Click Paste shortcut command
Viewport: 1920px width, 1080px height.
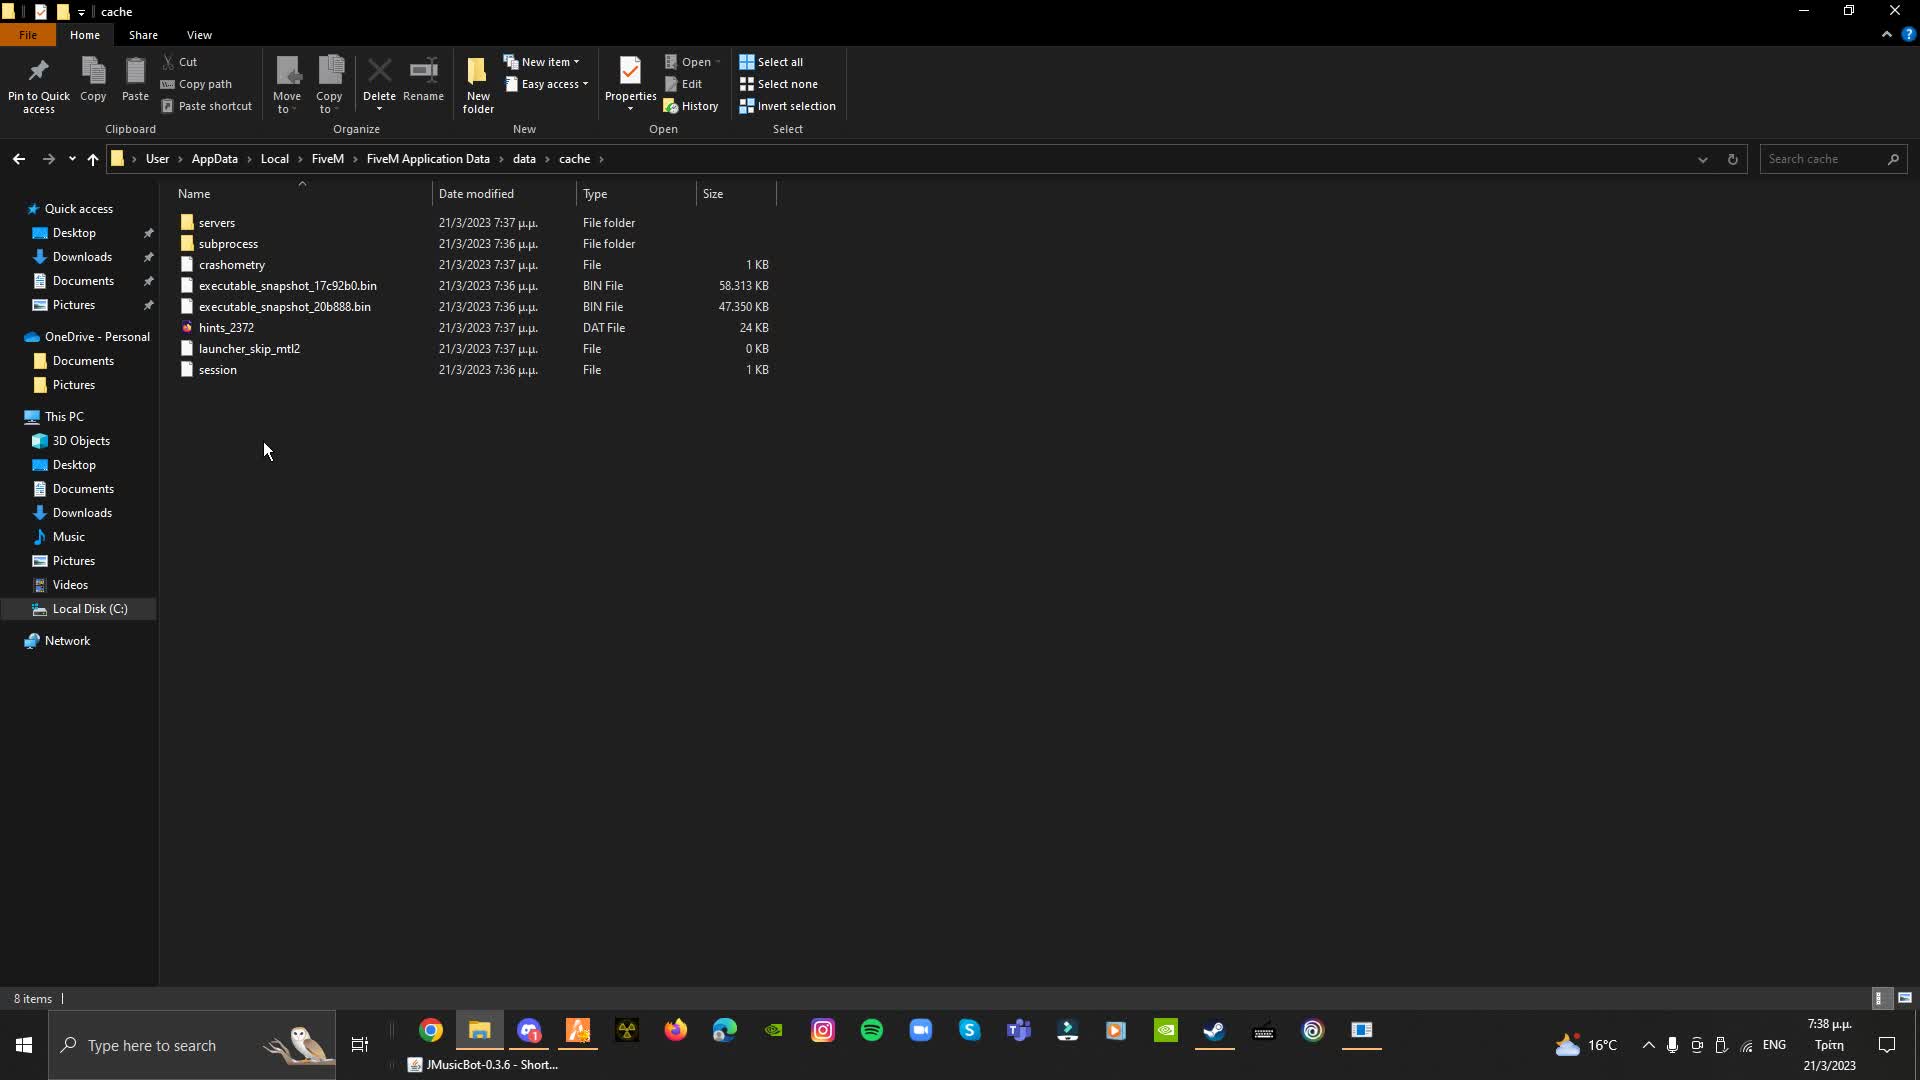[207, 106]
